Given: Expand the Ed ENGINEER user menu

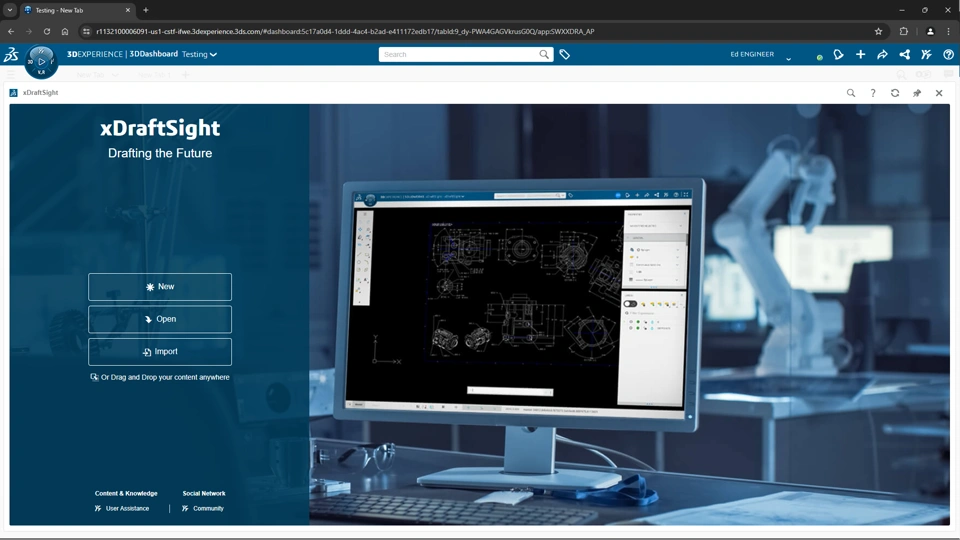Looking at the screenshot, I should pos(789,59).
